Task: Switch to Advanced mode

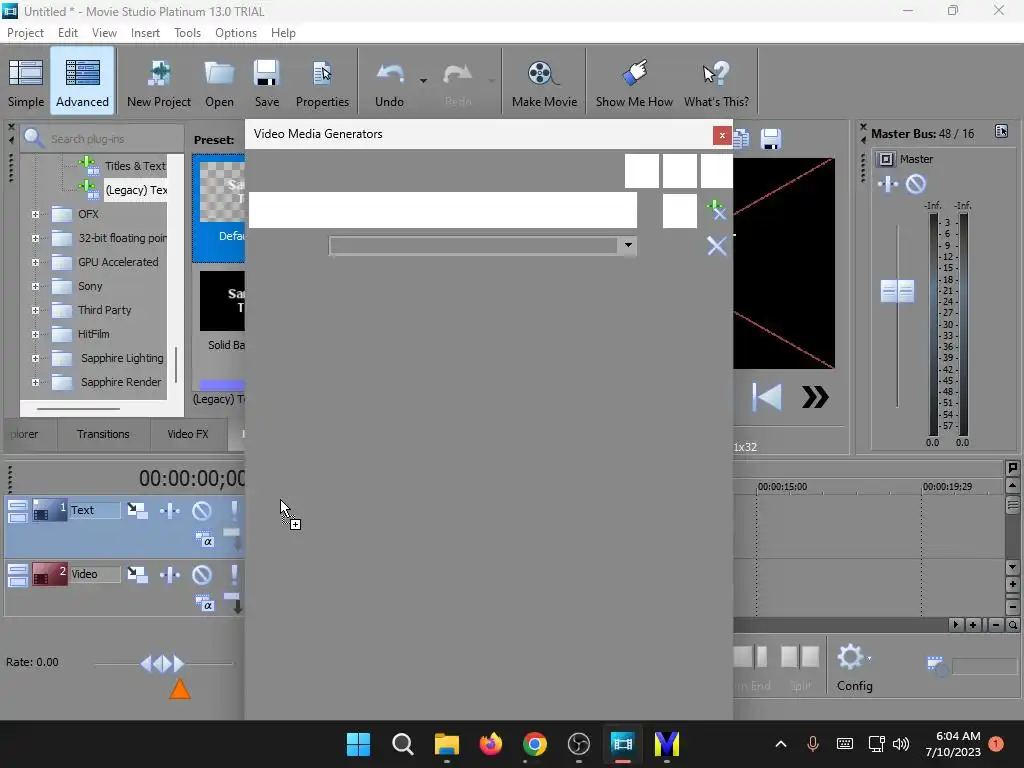Action: coord(82,82)
